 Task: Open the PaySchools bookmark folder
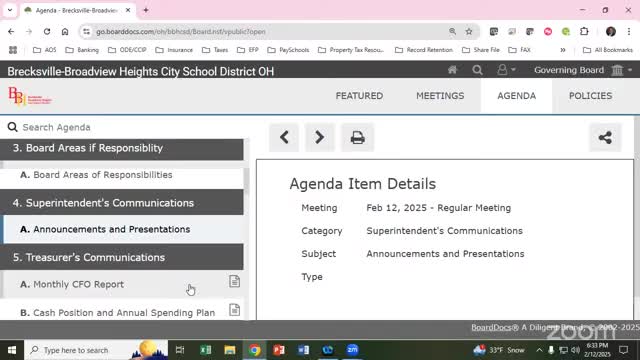click(288, 50)
